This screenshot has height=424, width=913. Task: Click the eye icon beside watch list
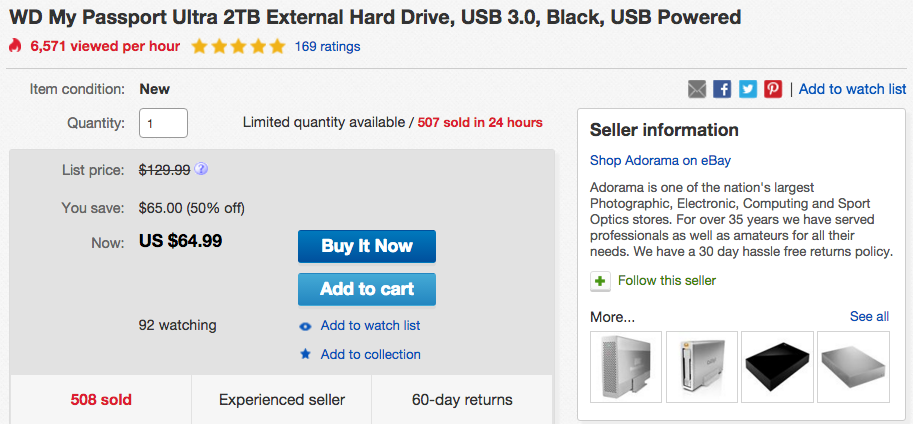point(306,326)
